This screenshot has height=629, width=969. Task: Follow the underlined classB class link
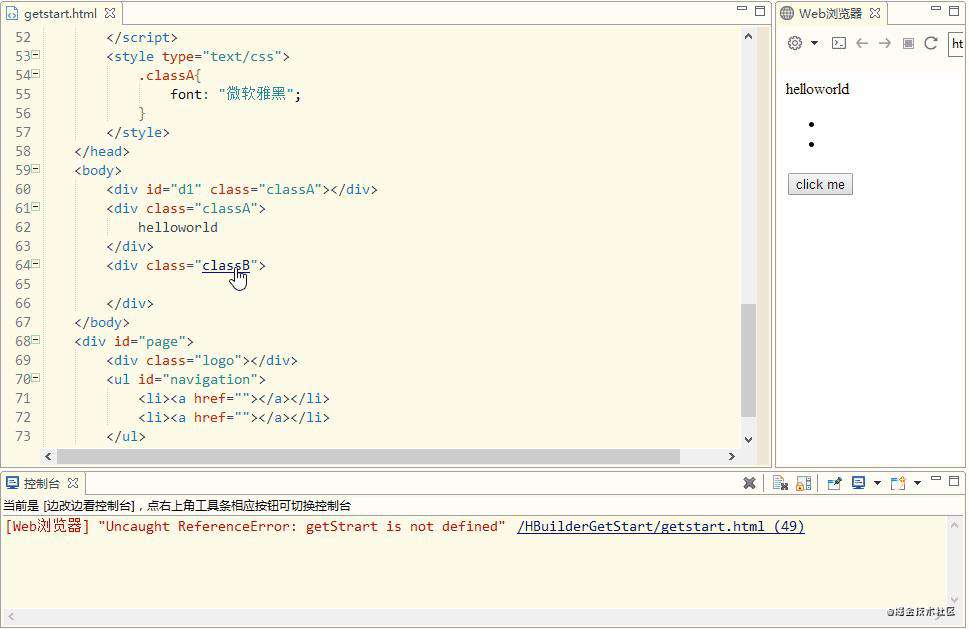[226, 266]
